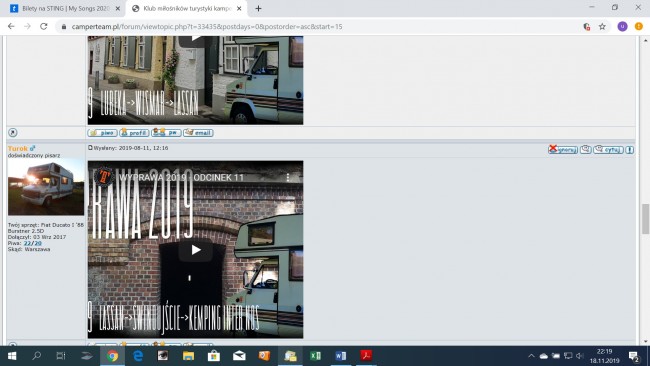Screen dimensions: 650x366
Task: Launch Microsoft Edge from the taskbar
Action: (x=138, y=356)
